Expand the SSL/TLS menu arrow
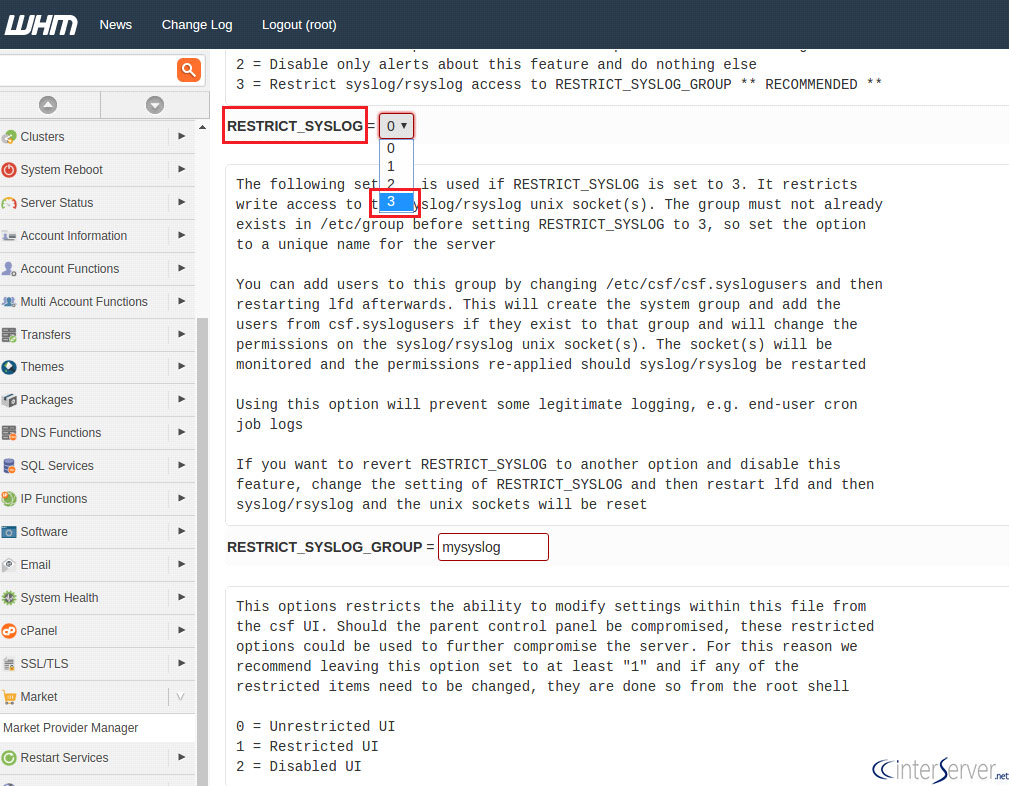 click(181, 663)
